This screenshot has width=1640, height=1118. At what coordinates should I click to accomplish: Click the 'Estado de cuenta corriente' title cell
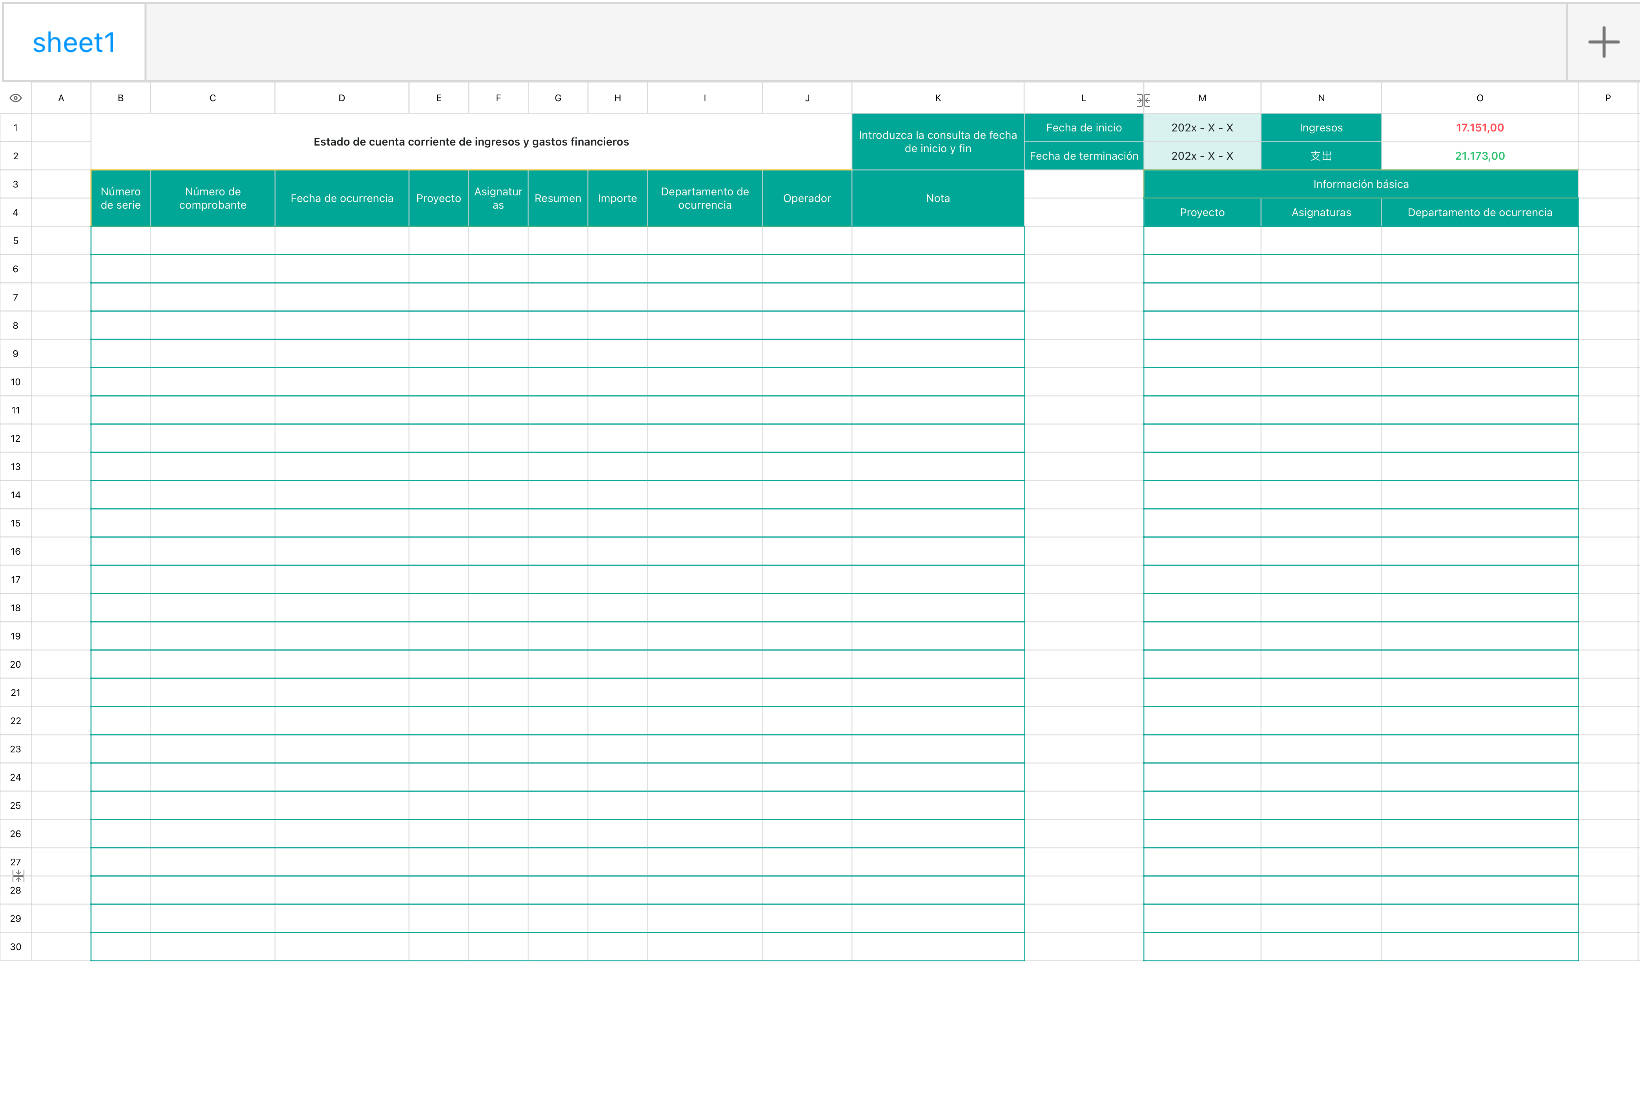point(471,142)
